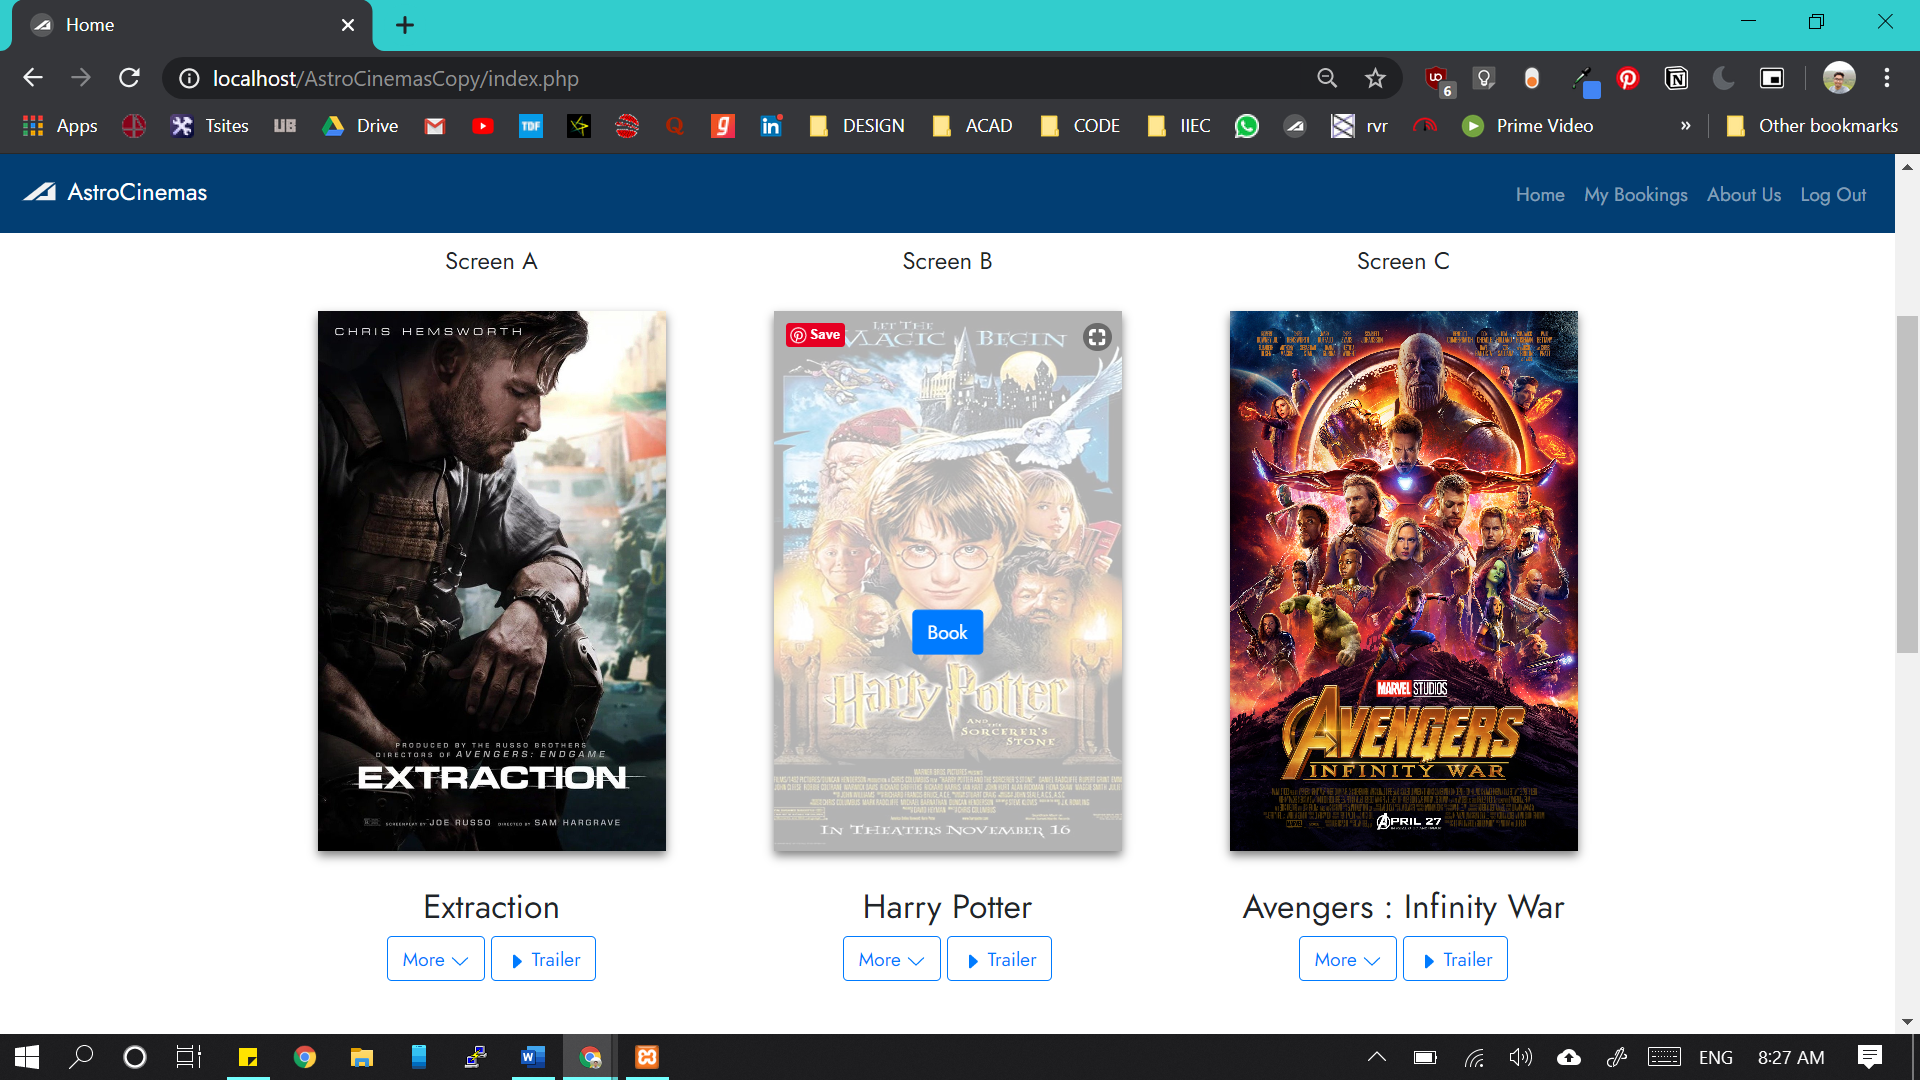Open the Chrome three-dot menu
The width and height of the screenshot is (1920, 1080).
coord(1887,78)
